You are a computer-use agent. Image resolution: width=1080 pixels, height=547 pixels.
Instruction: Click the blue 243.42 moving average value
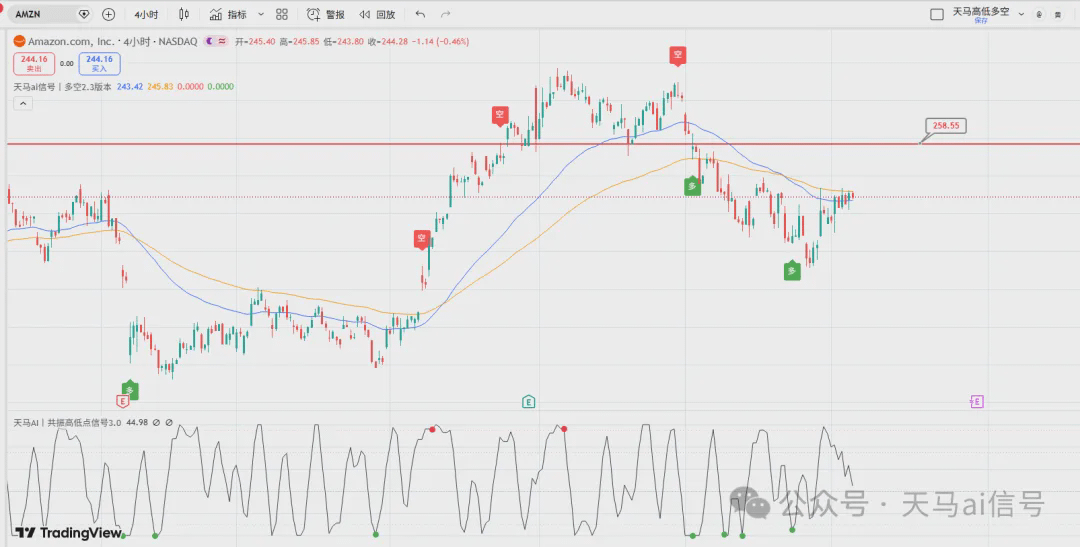pyautogui.click(x=129, y=87)
